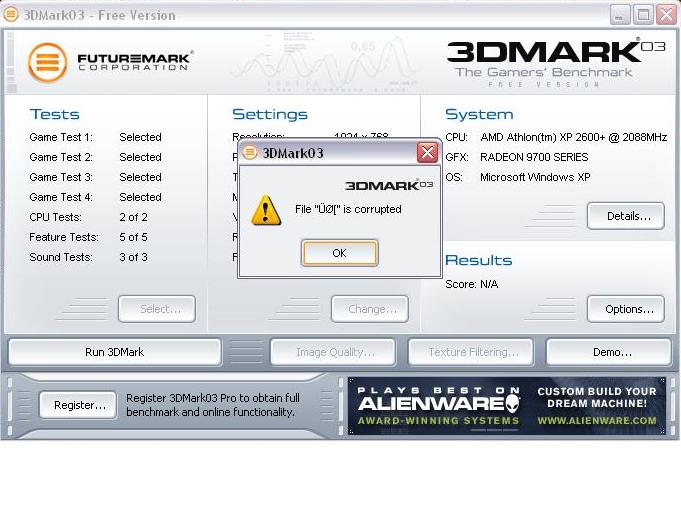The height and width of the screenshot is (512, 681).
Task: Click the "3 of 3" sound tests value
Action: pos(133,257)
